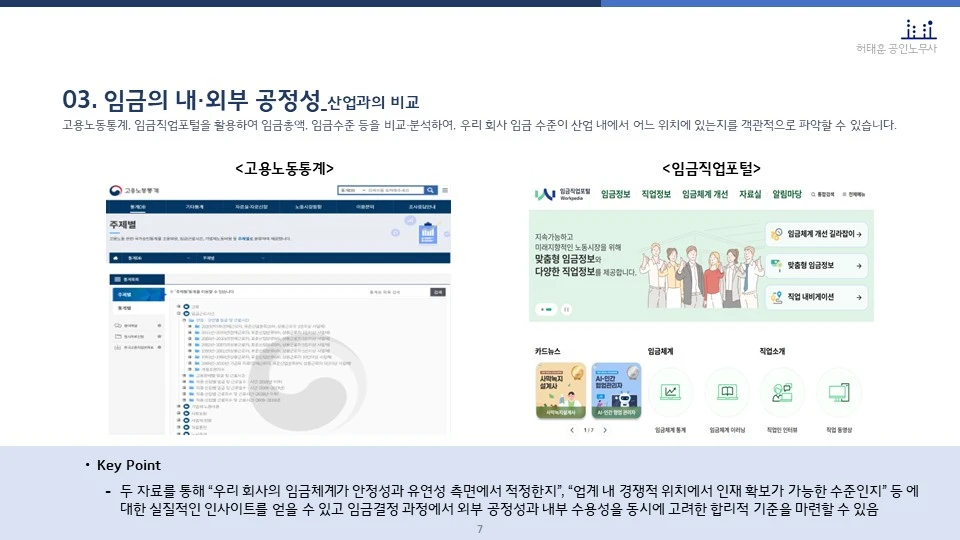The height and width of the screenshot is (540, 960).
Task: Open the hamburger menu in 고용노동통계 header
Action: [x=445, y=190]
